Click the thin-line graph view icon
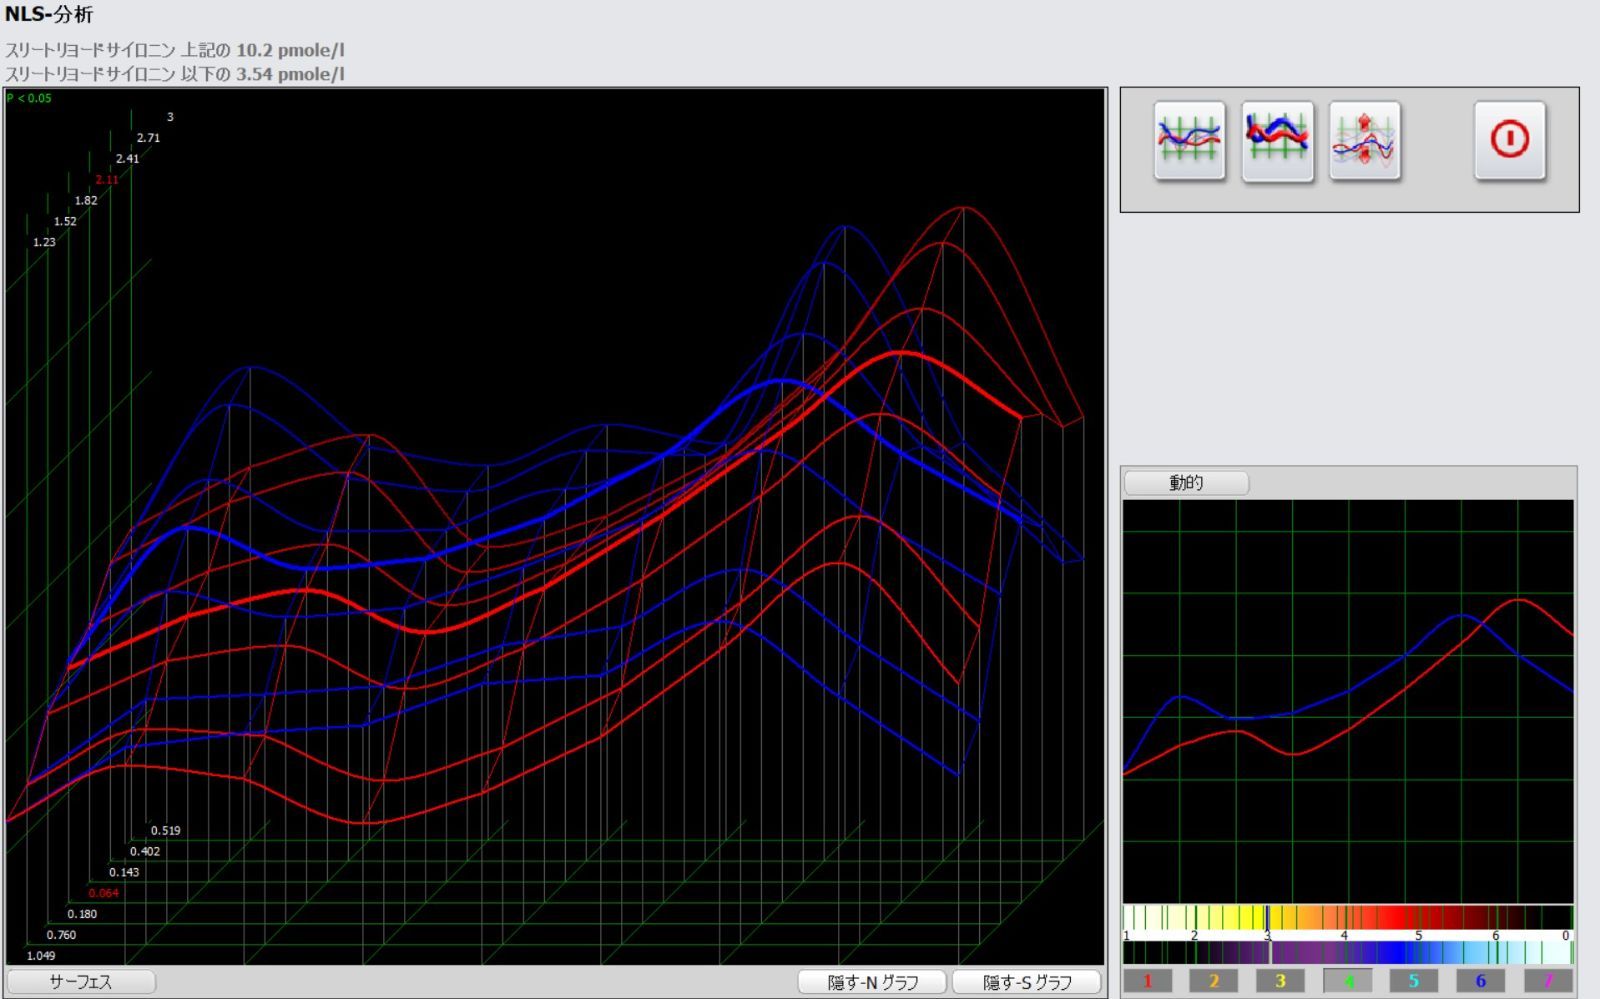The height and width of the screenshot is (999, 1600). click(1189, 141)
